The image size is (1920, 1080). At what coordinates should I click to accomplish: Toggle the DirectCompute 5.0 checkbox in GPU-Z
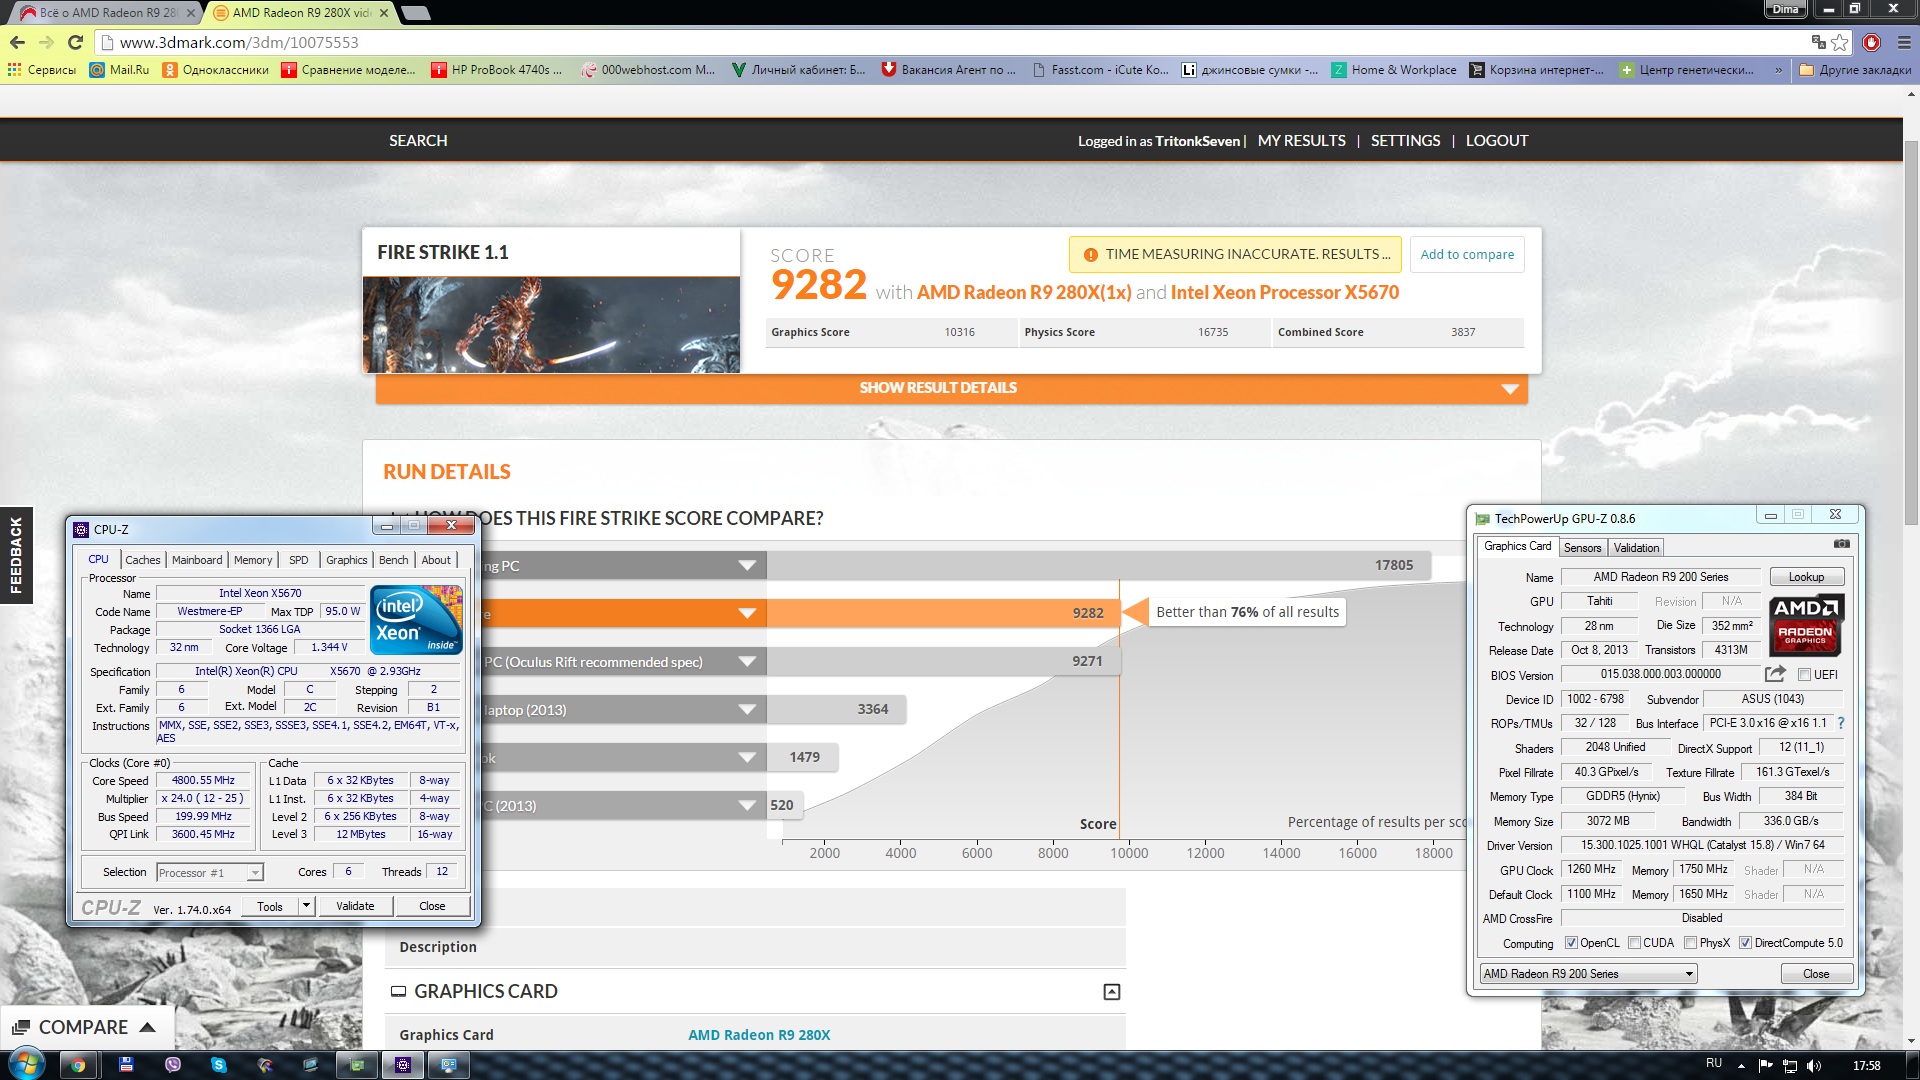tap(1745, 943)
